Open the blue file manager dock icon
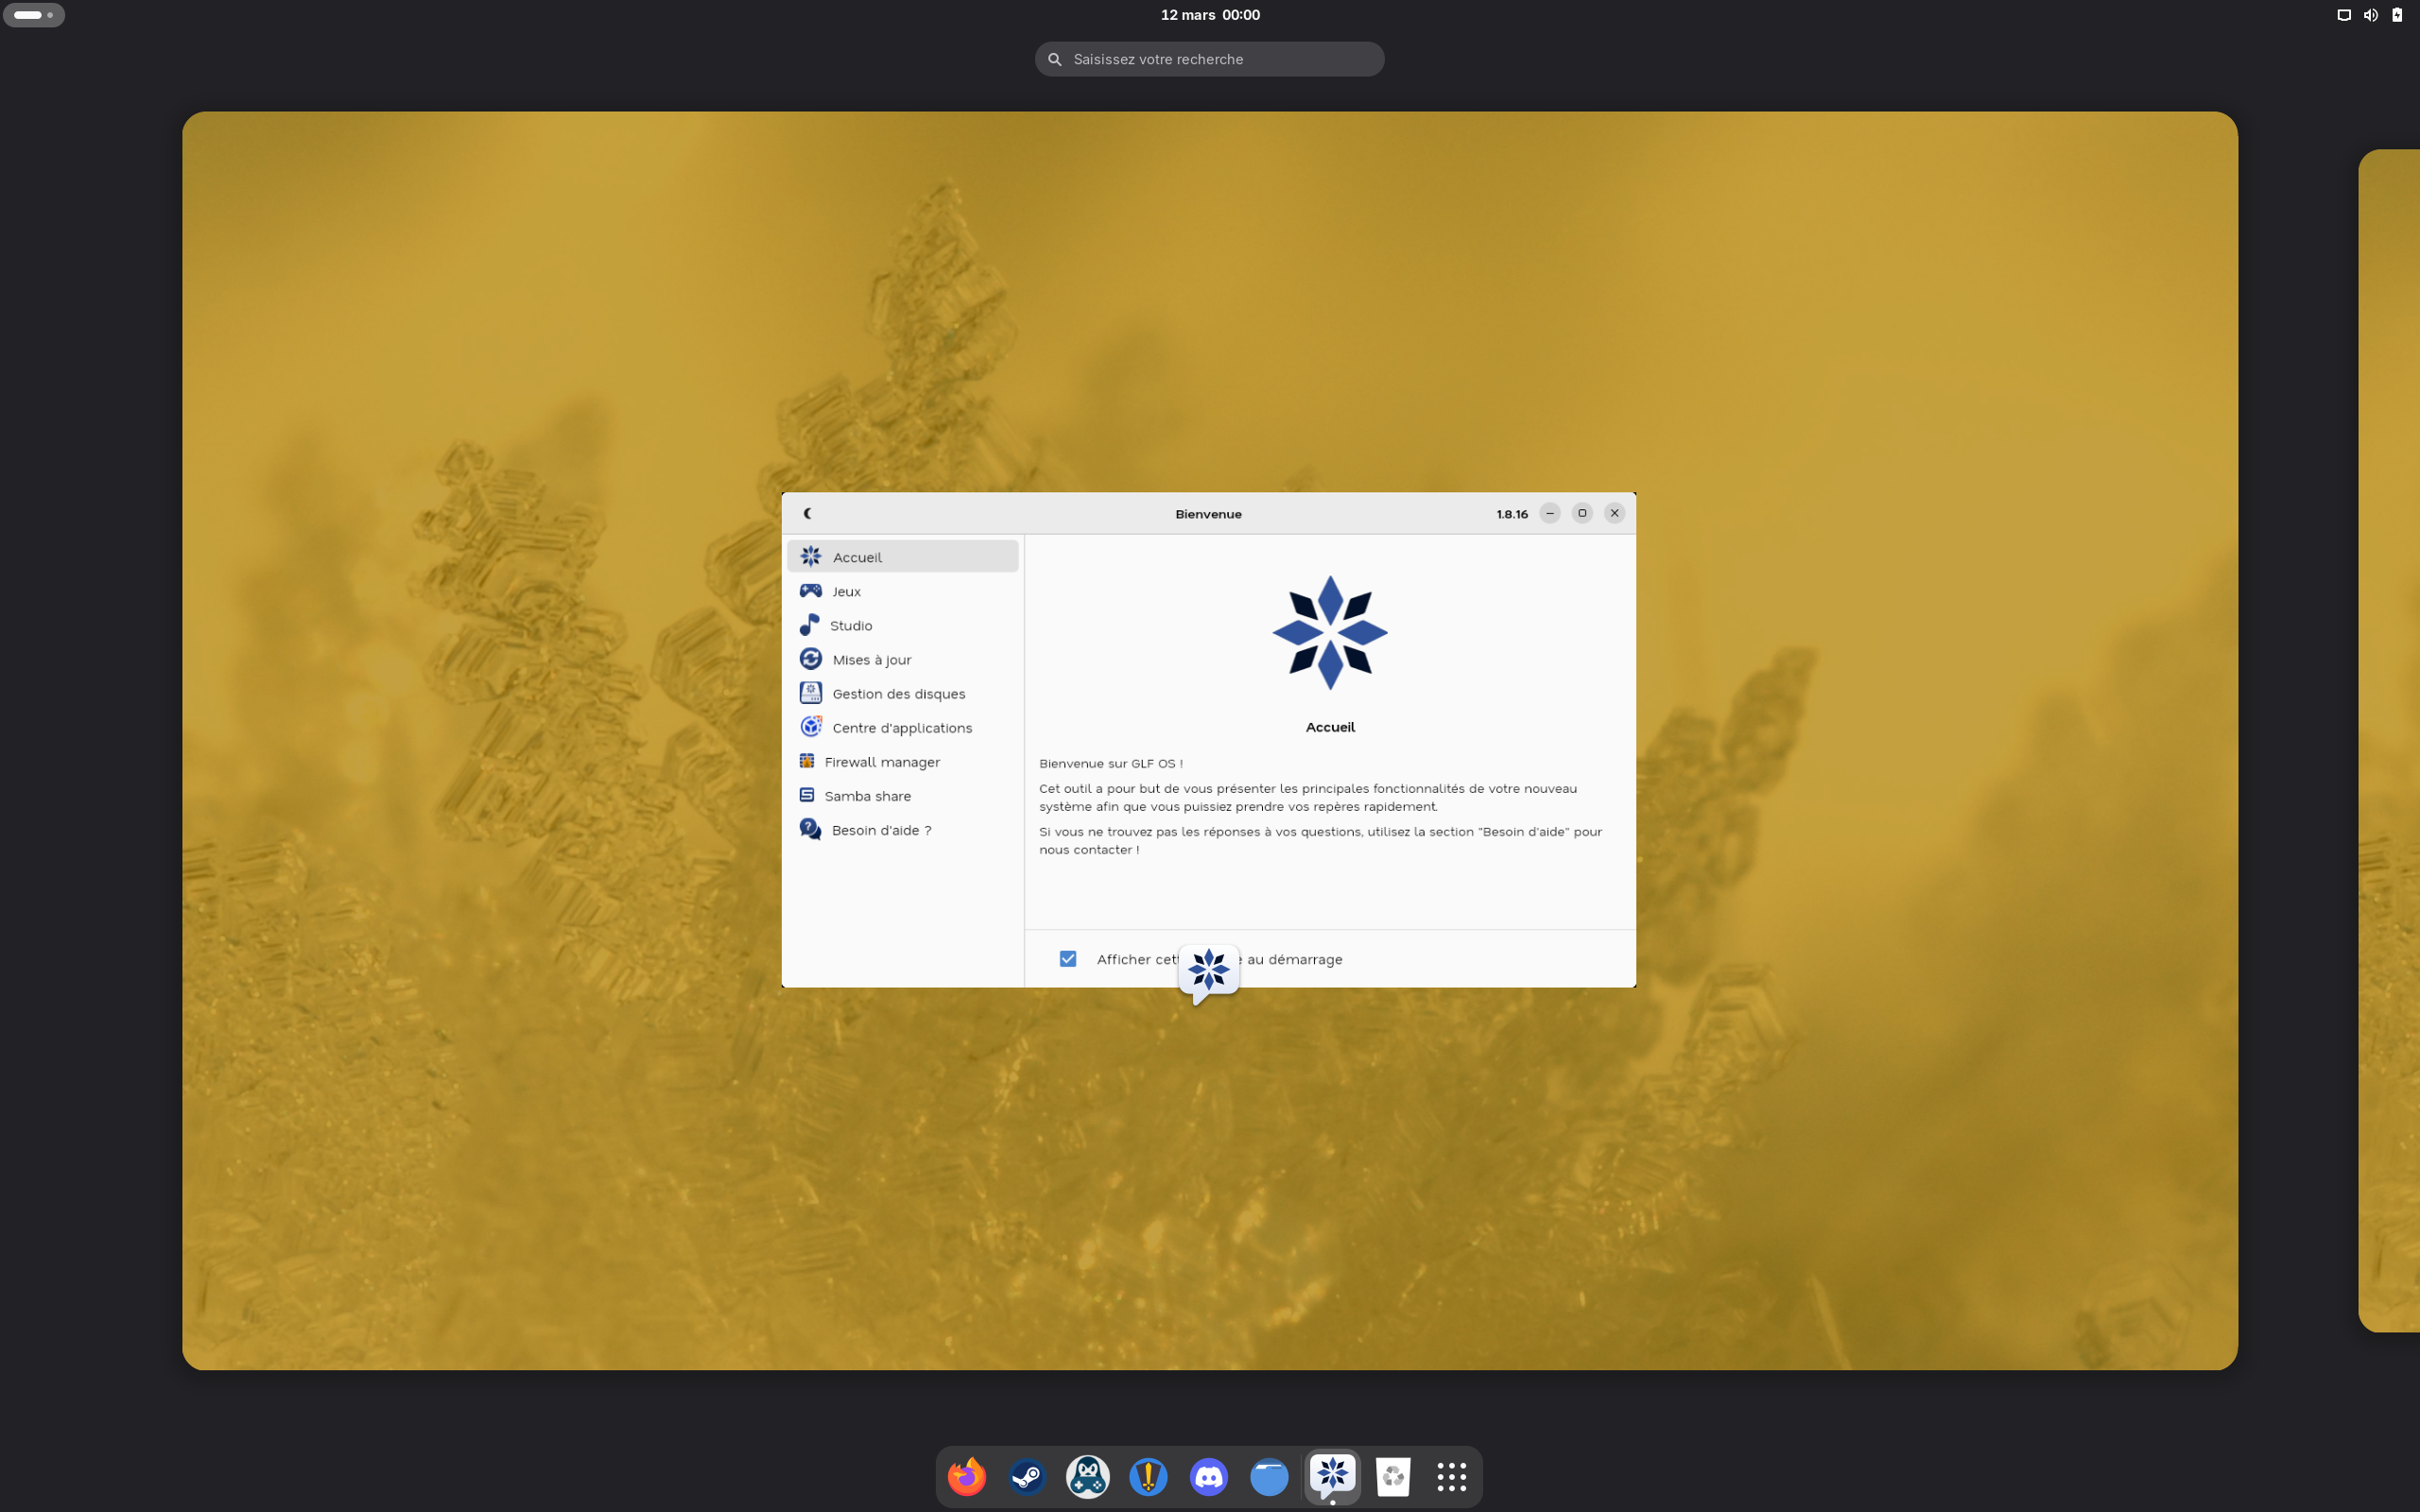2420x1512 pixels. [1269, 1476]
